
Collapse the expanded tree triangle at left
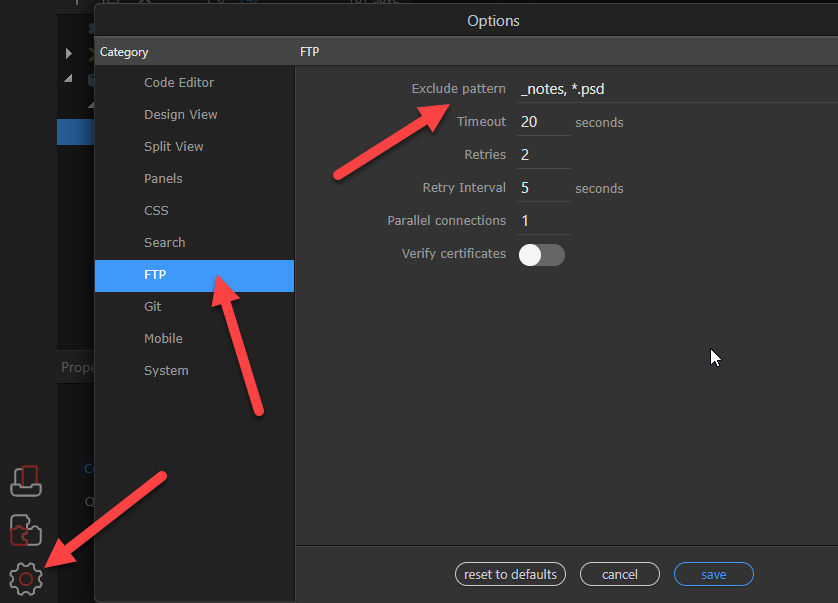coord(68,79)
